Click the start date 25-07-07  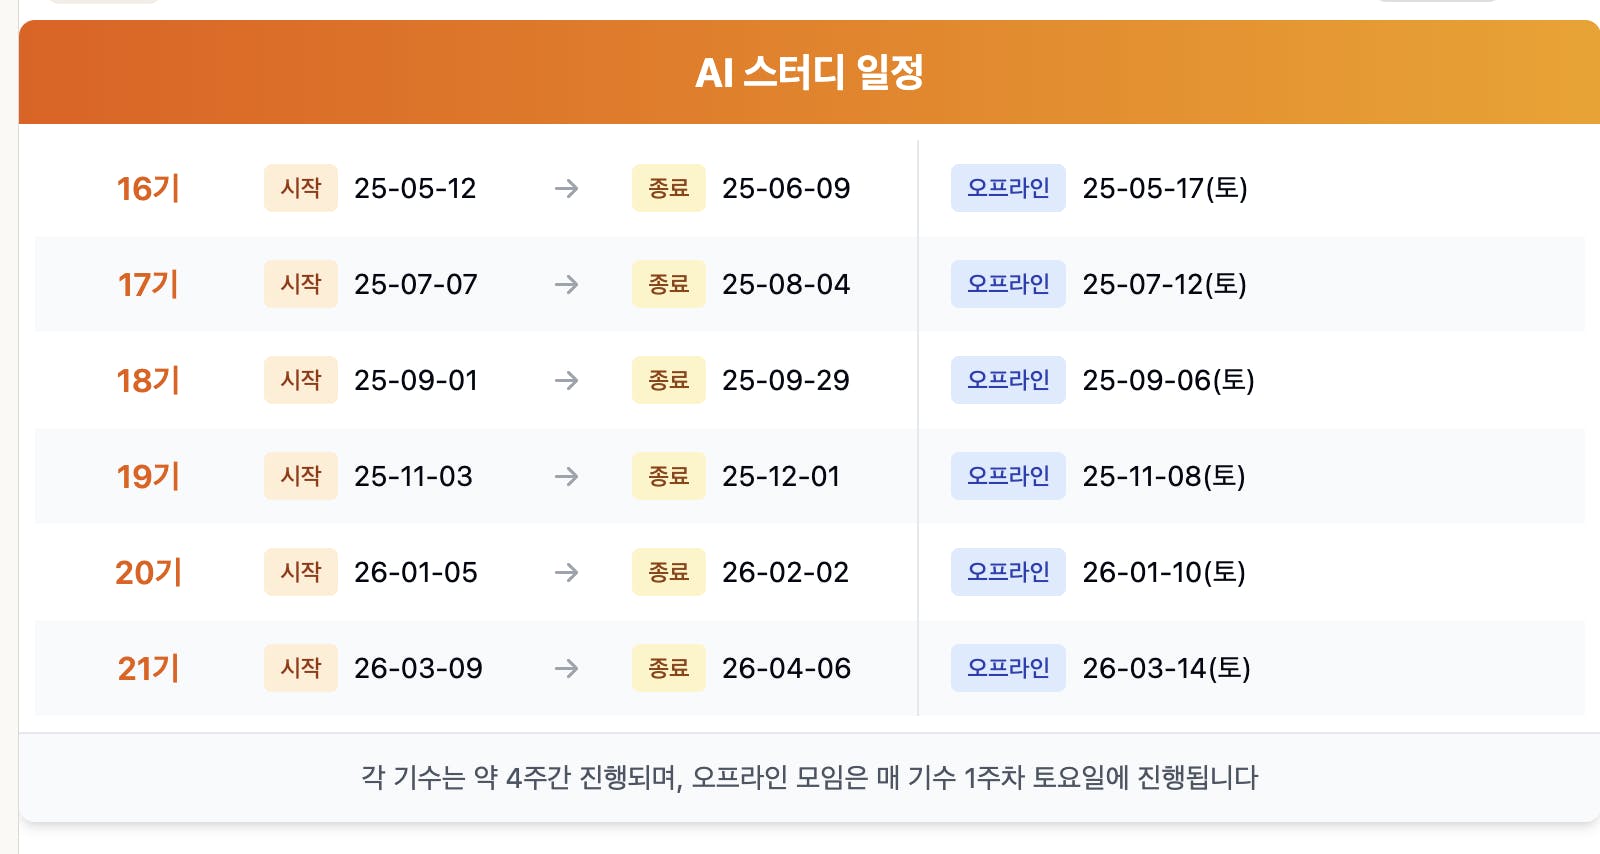416,284
